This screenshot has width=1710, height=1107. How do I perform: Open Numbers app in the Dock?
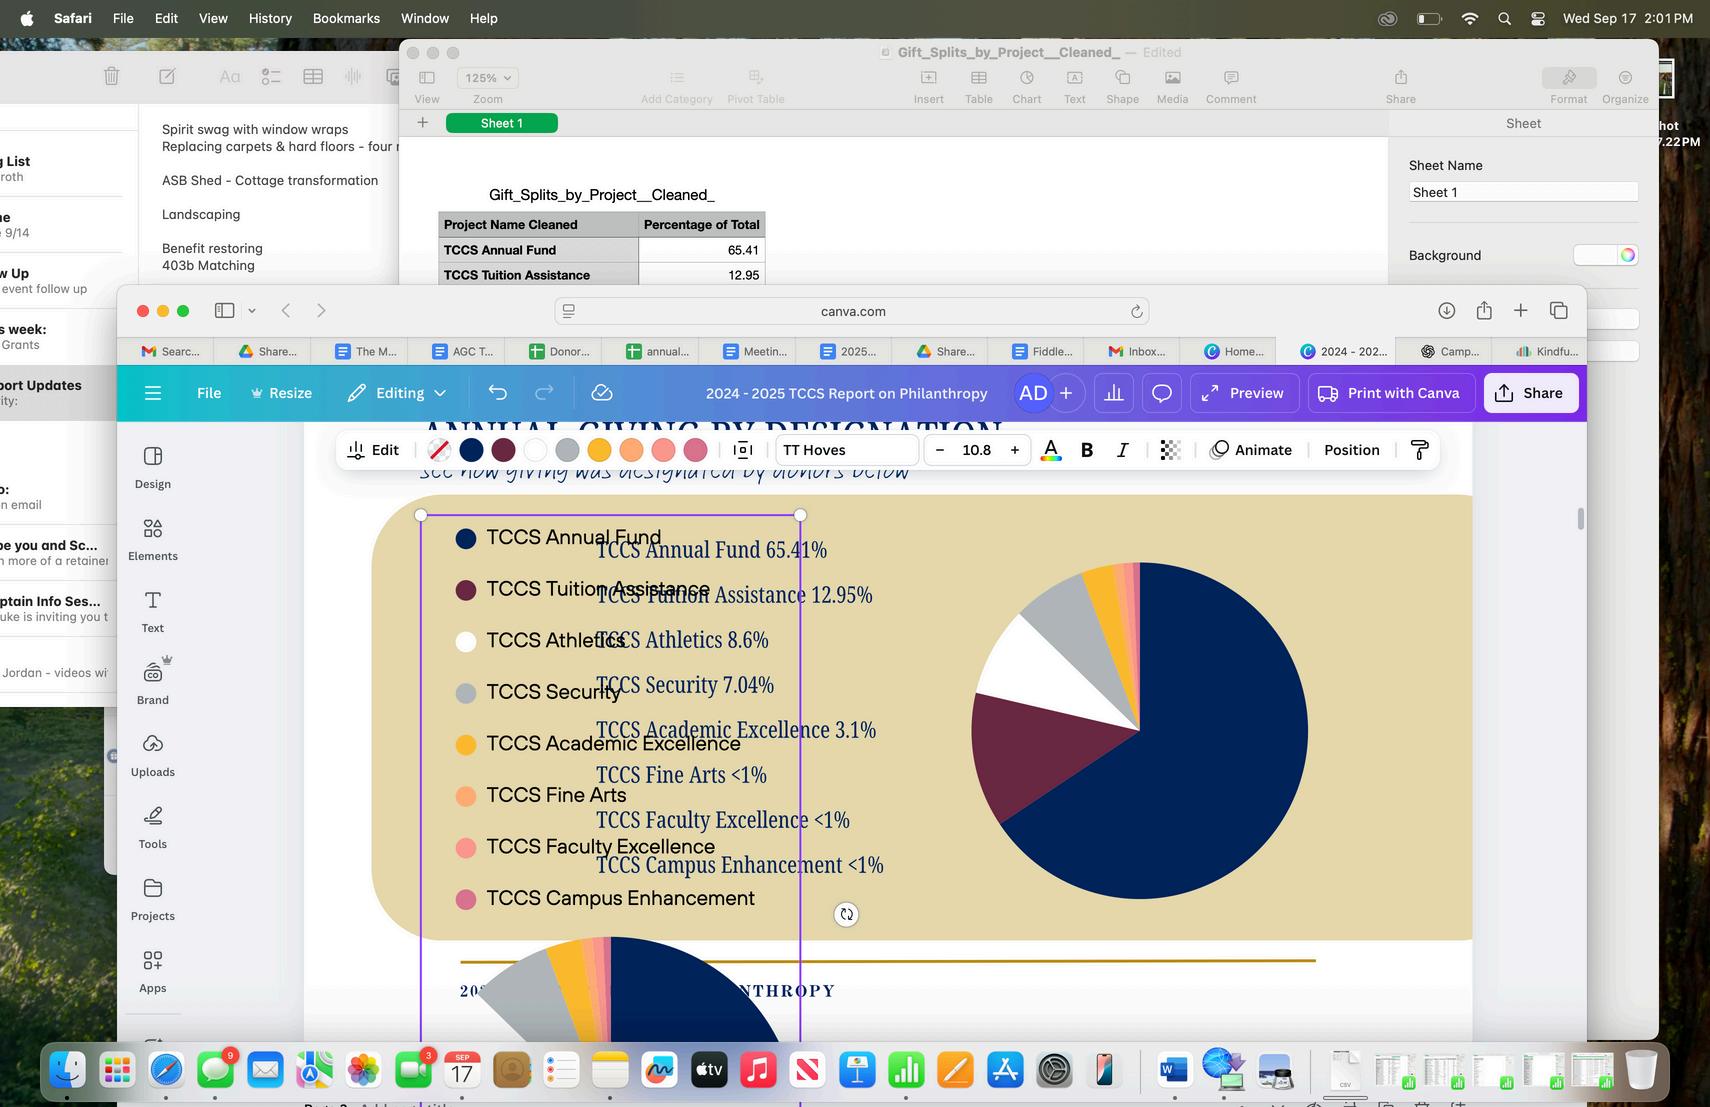(x=906, y=1070)
